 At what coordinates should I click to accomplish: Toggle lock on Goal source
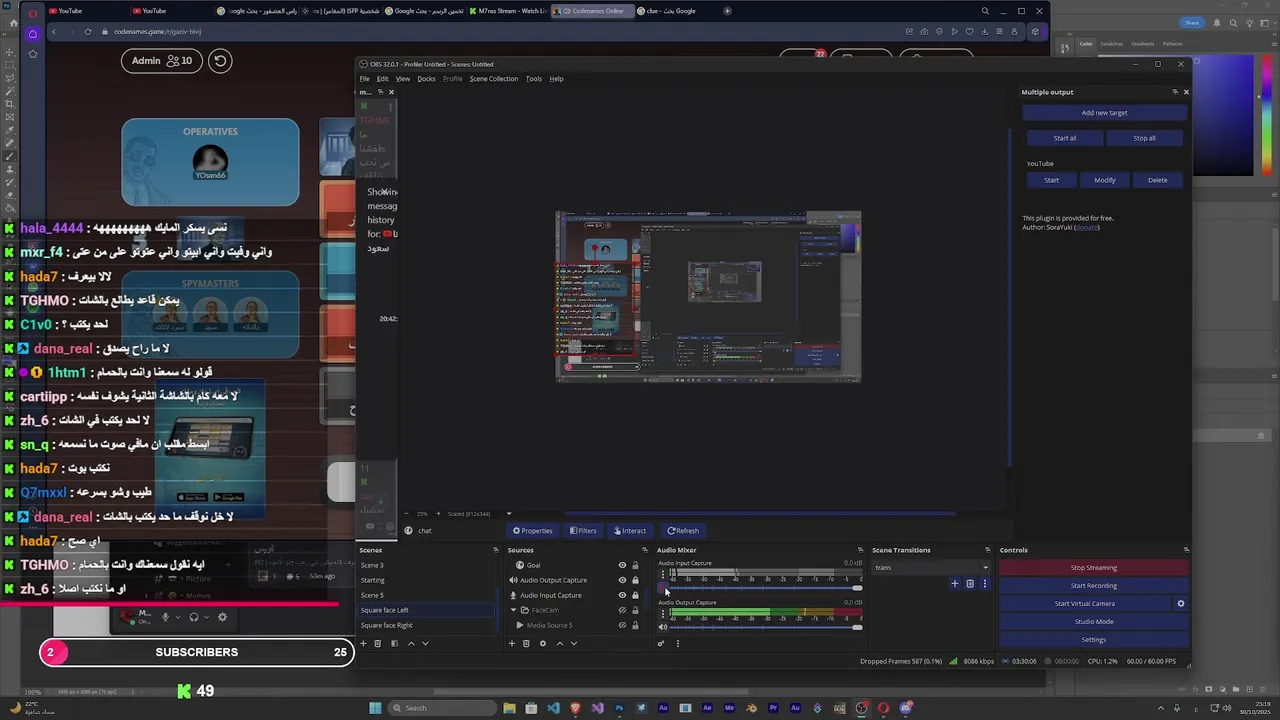pyautogui.click(x=635, y=565)
